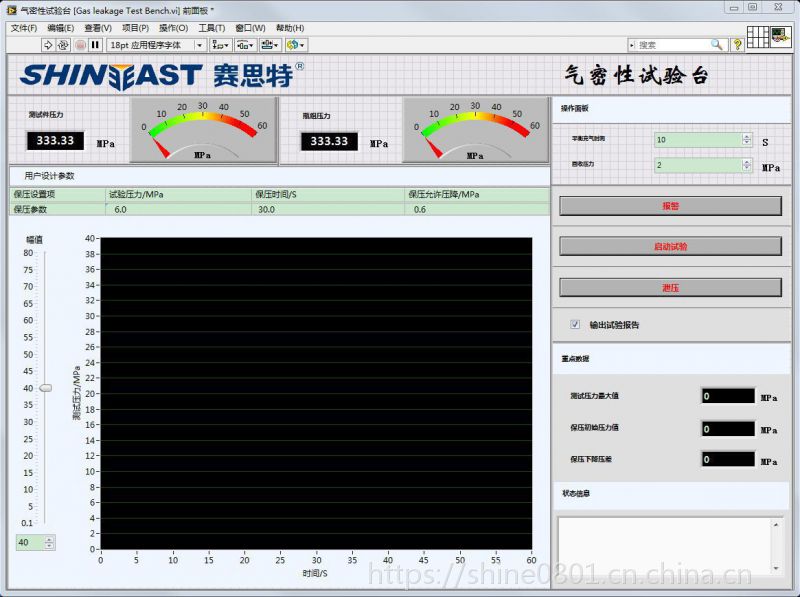
Task: Click the magnifier icon in the search box
Action: 717,45
